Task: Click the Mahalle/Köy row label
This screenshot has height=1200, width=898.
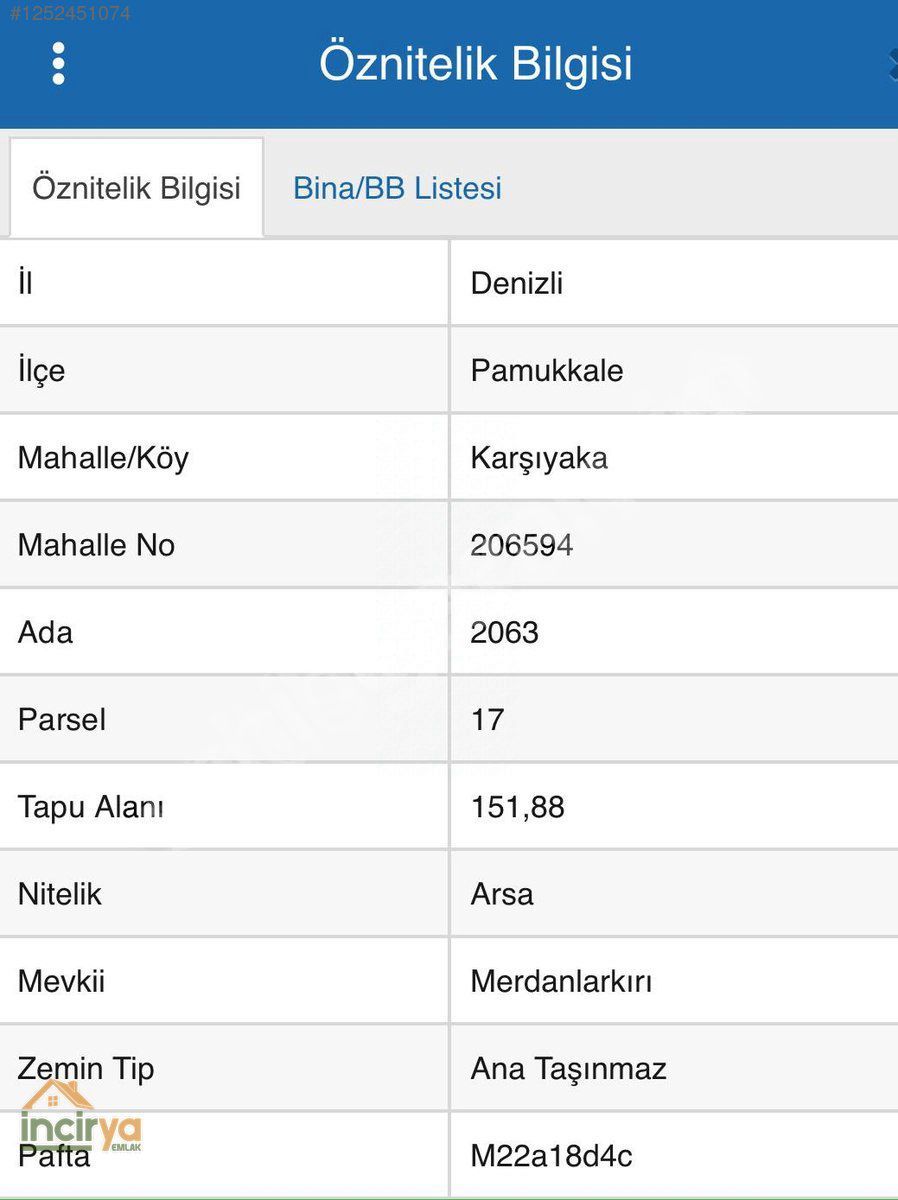Action: 103,458
